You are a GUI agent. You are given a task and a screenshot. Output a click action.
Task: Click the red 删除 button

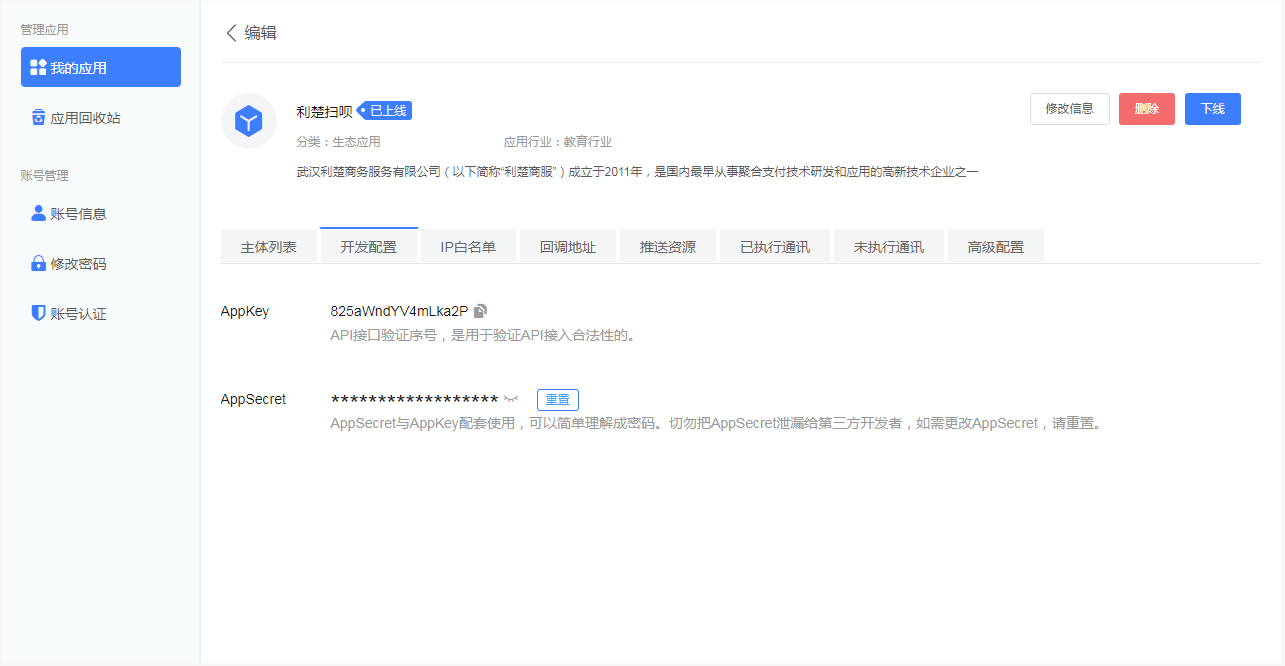coord(1146,109)
